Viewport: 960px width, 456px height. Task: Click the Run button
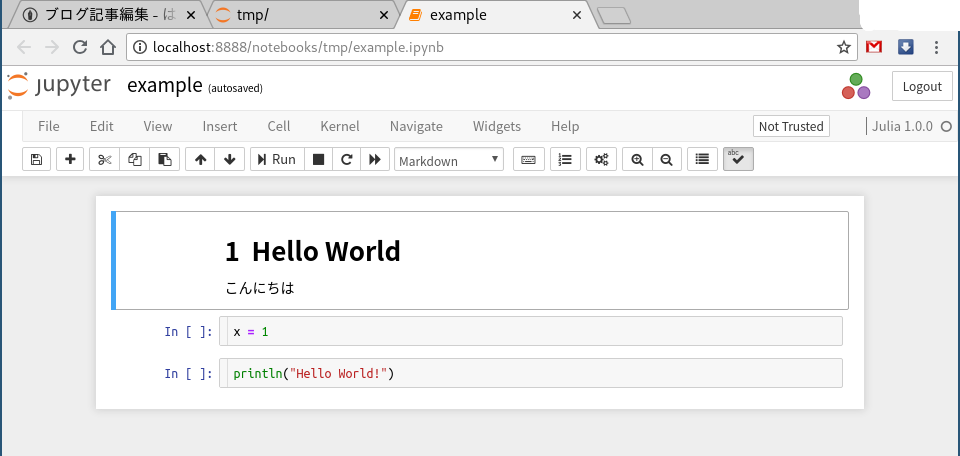click(x=277, y=159)
